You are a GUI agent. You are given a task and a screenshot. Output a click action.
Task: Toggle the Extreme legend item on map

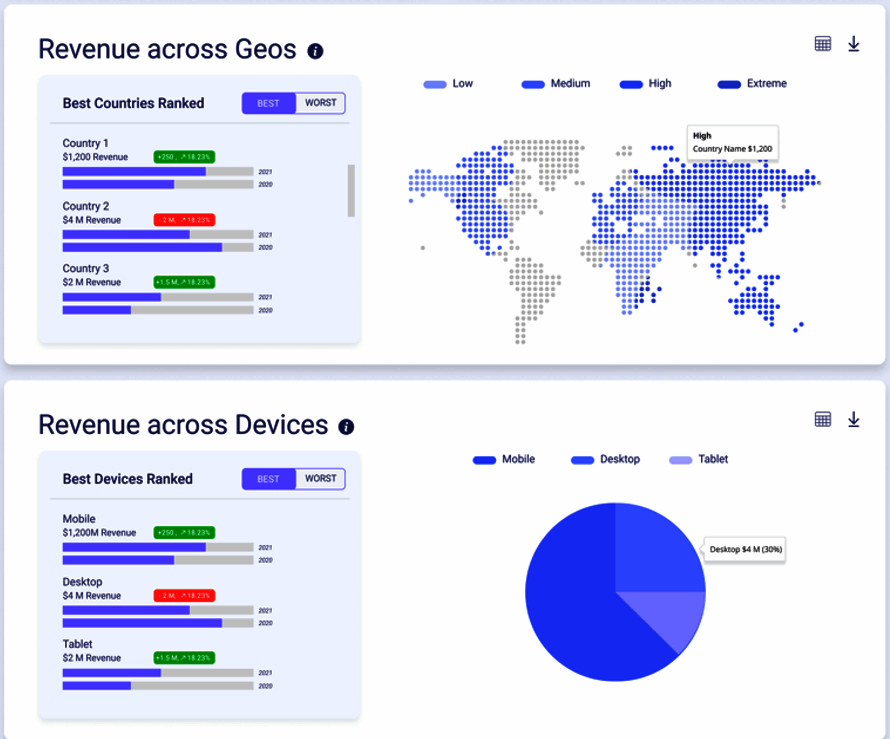click(x=752, y=84)
